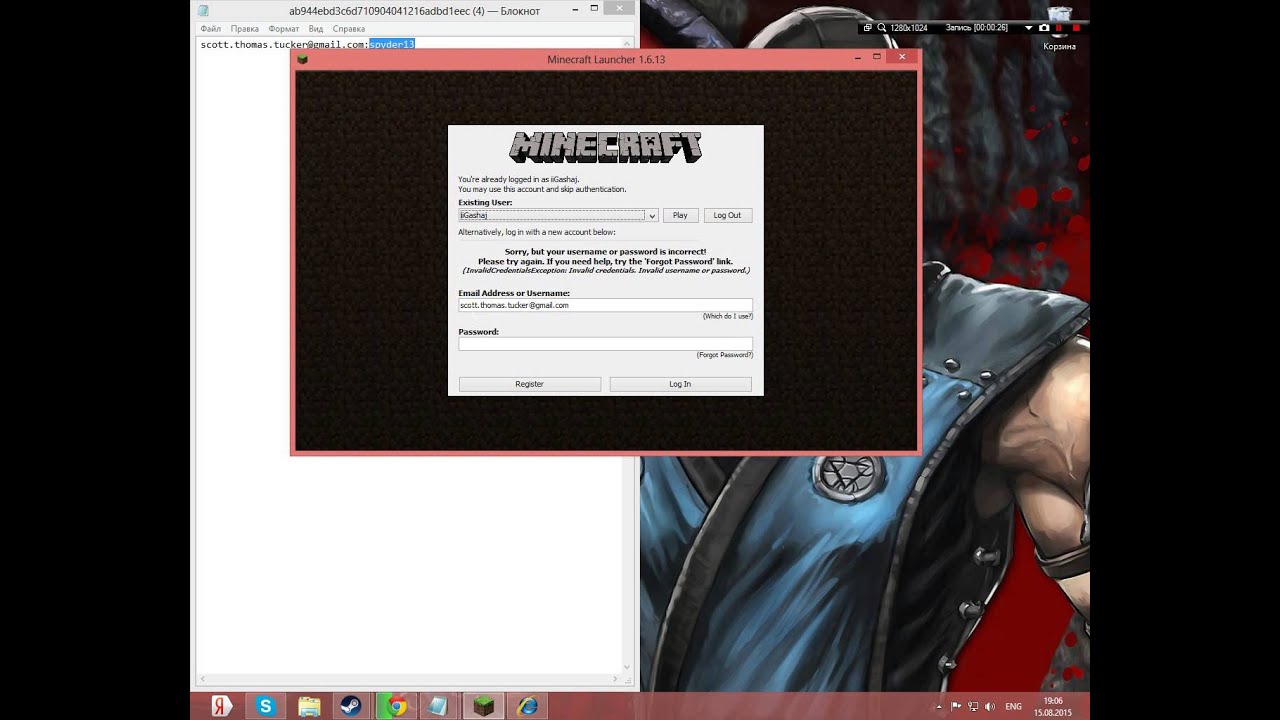Click the Log In button
This screenshot has width=1280, height=720.
(680, 384)
